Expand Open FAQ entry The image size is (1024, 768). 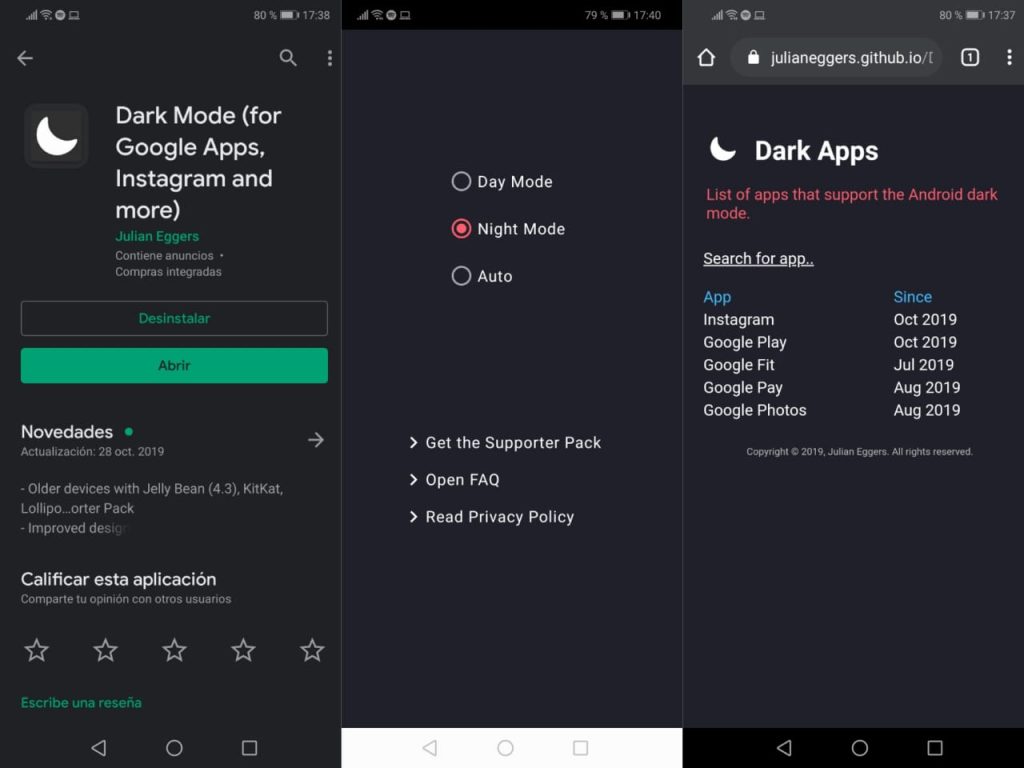point(454,480)
